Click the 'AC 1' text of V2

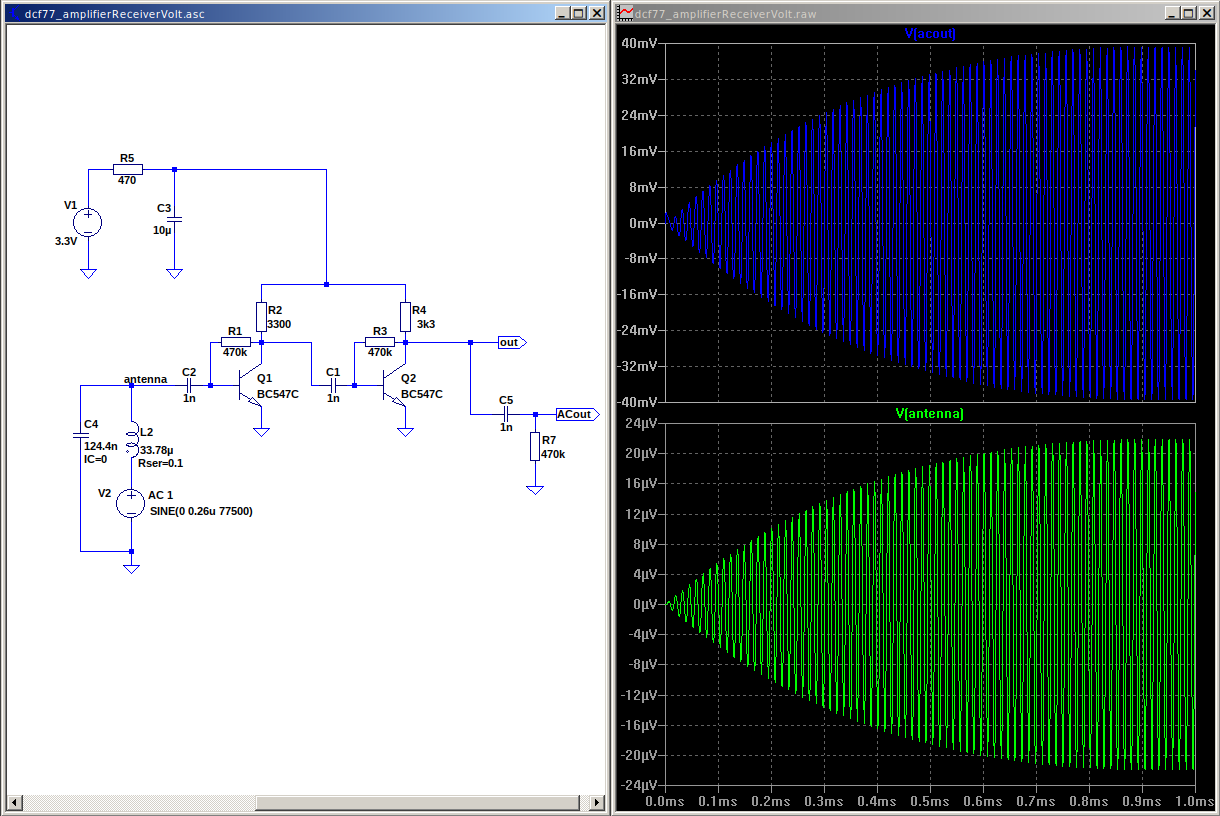[x=160, y=496]
